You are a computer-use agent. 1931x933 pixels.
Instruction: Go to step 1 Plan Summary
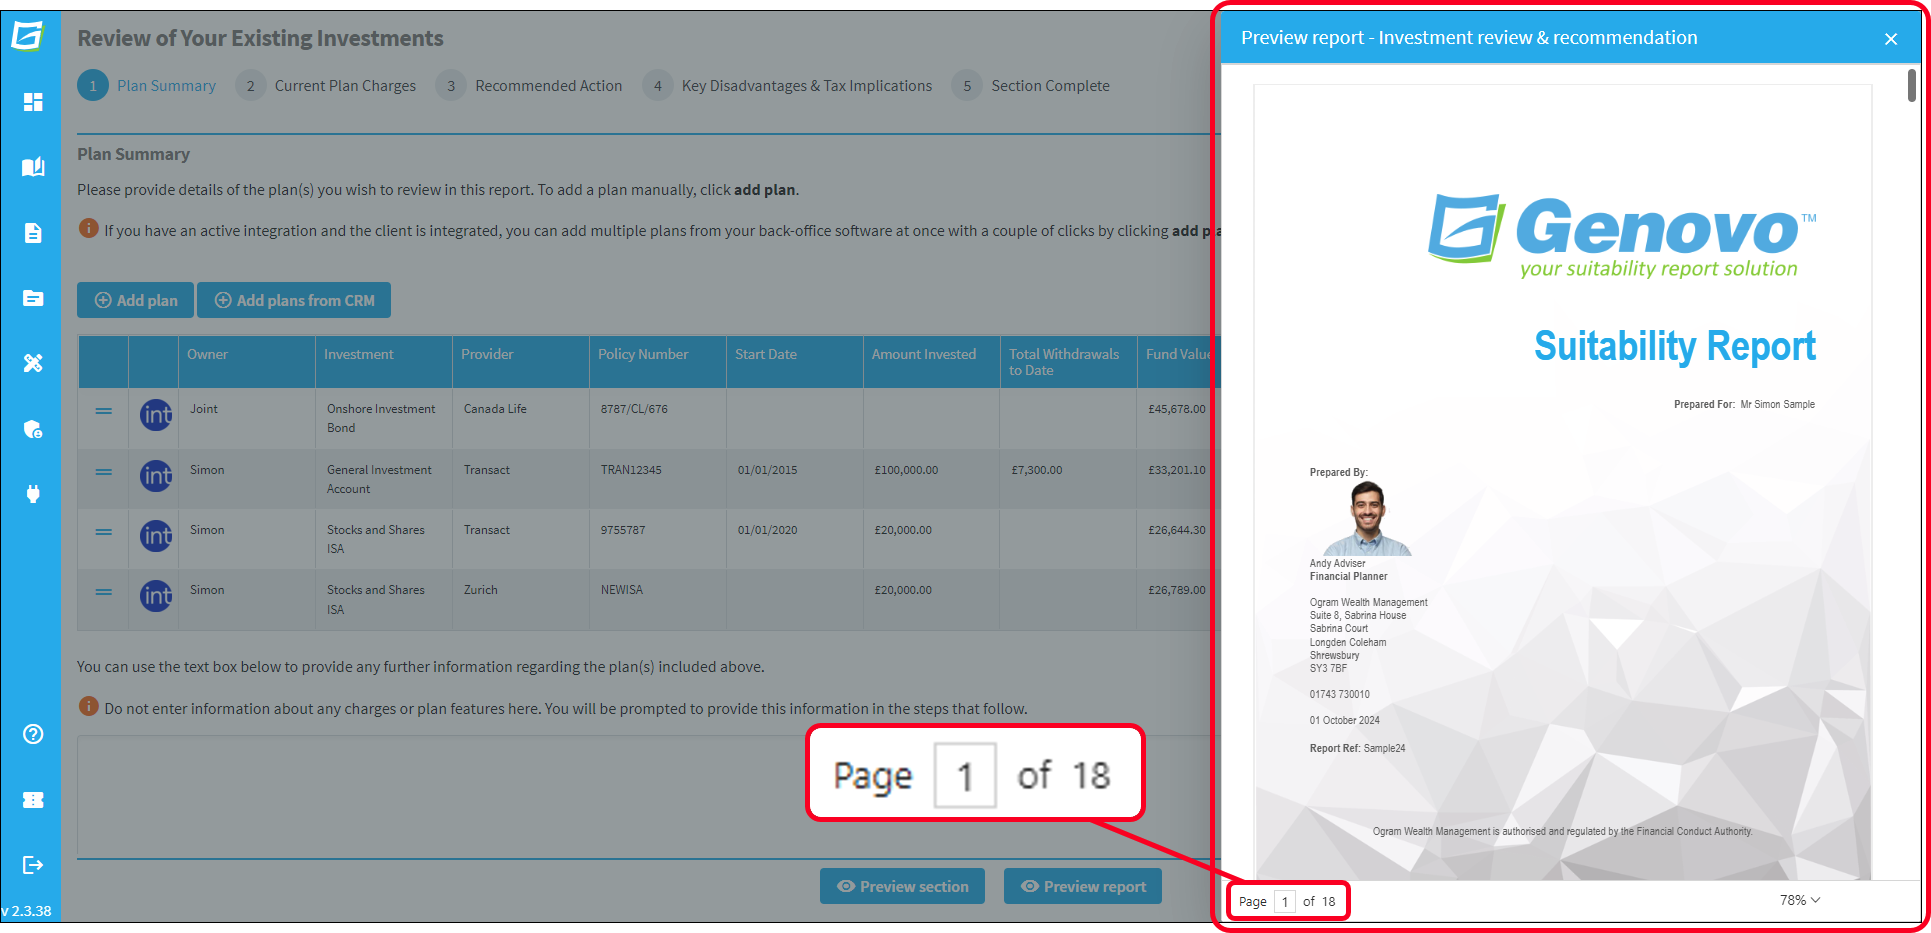pos(147,86)
